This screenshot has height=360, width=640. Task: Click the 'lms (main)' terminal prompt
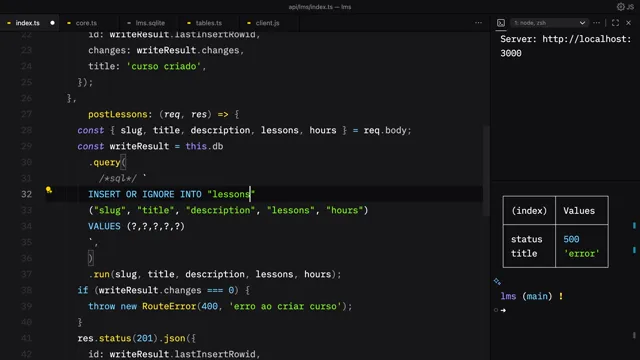[x=526, y=296]
